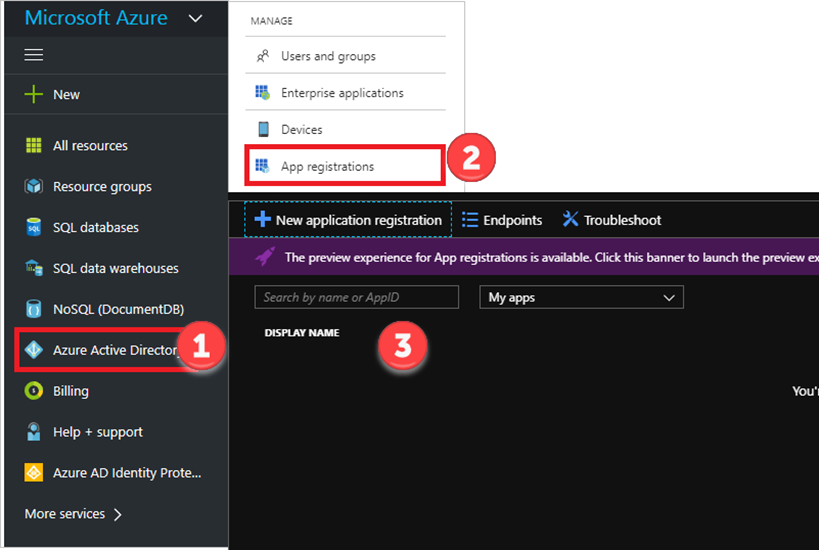This screenshot has height=550, width=819.
Task: Open Enterprise applications under Manage
Action: (345, 92)
